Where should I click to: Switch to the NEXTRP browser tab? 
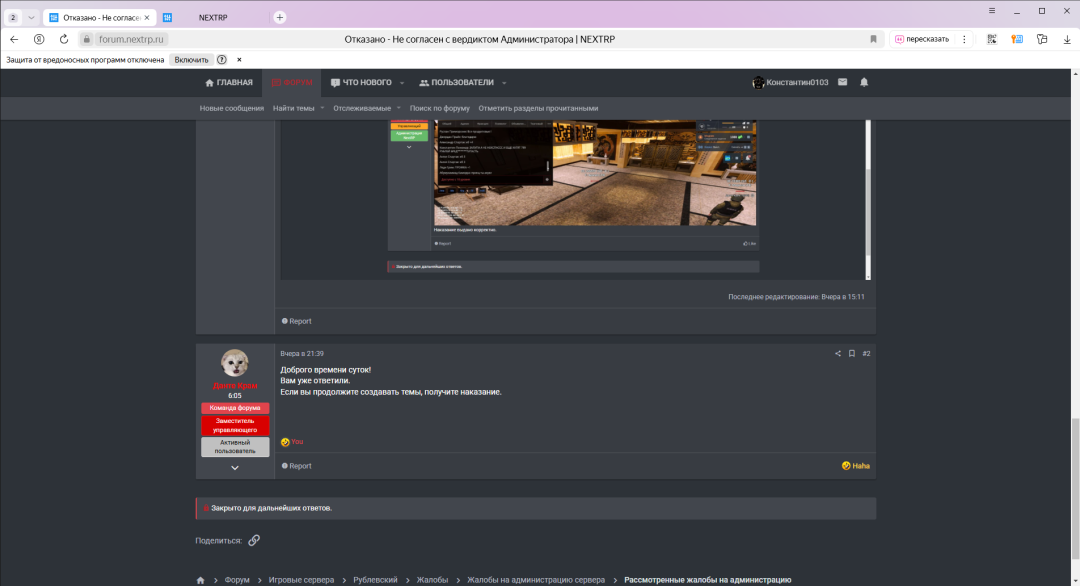(x=213, y=17)
